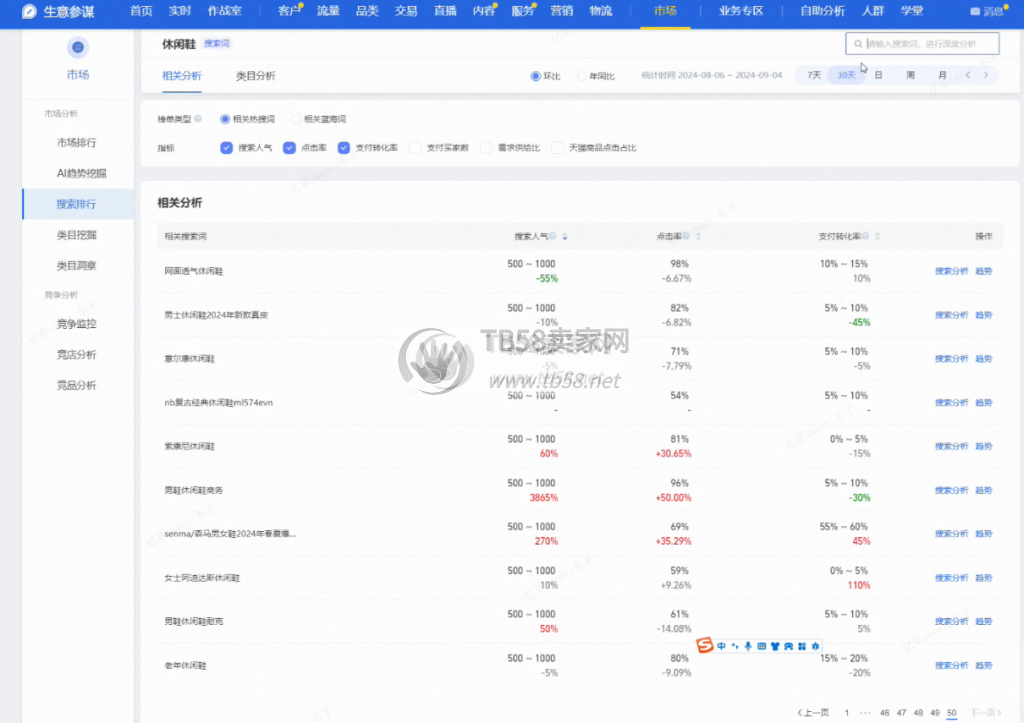Go to the previous date period arrow
The height and width of the screenshot is (723, 1024).
967,75
